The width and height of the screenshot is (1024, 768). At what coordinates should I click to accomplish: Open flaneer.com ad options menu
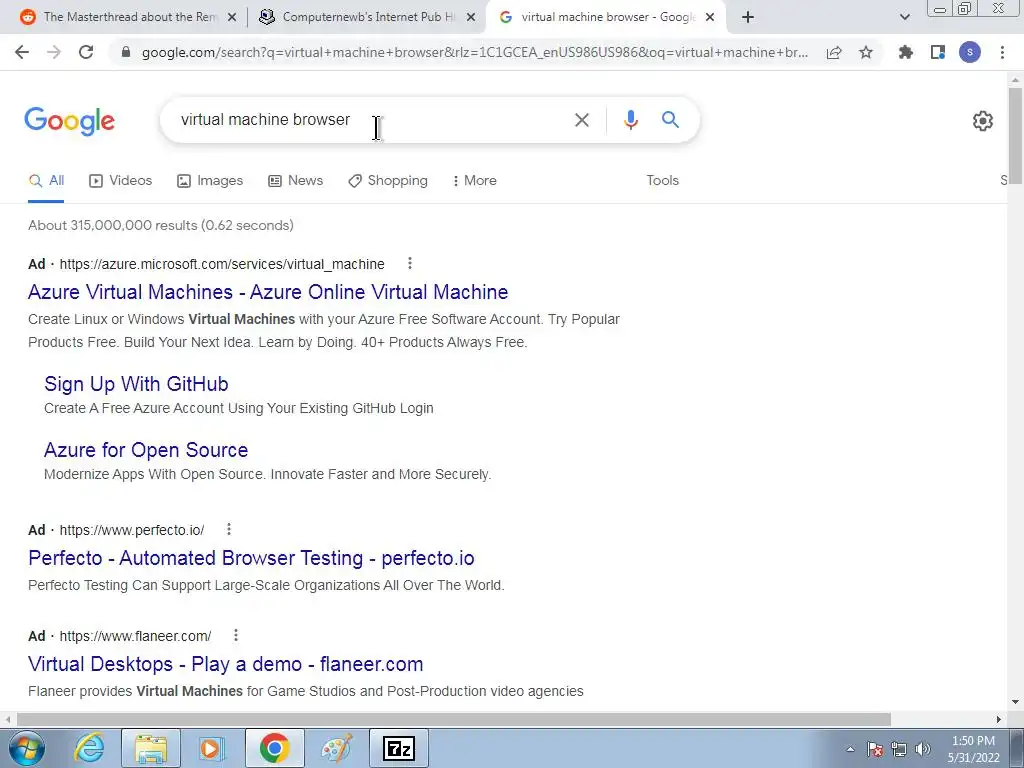pyautogui.click(x=236, y=635)
